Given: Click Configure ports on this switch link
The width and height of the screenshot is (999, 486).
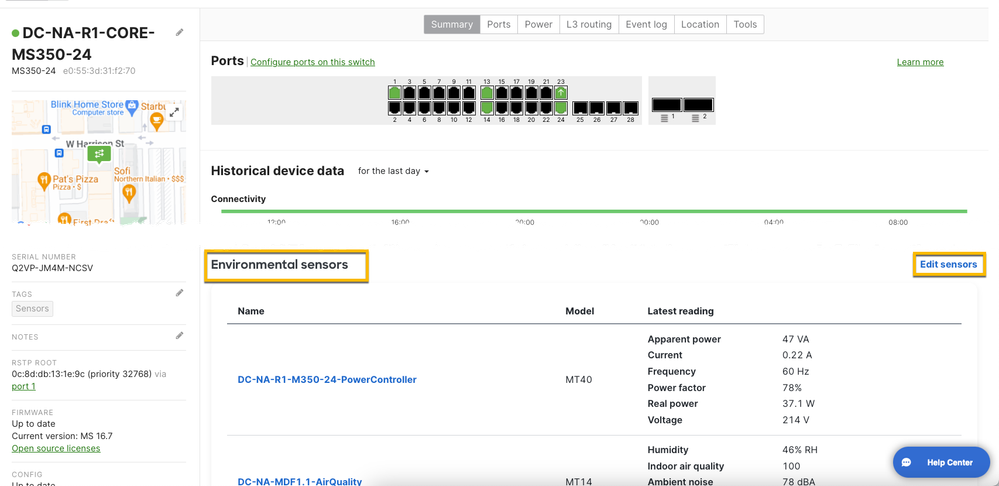Looking at the screenshot, I should point(312,62).
